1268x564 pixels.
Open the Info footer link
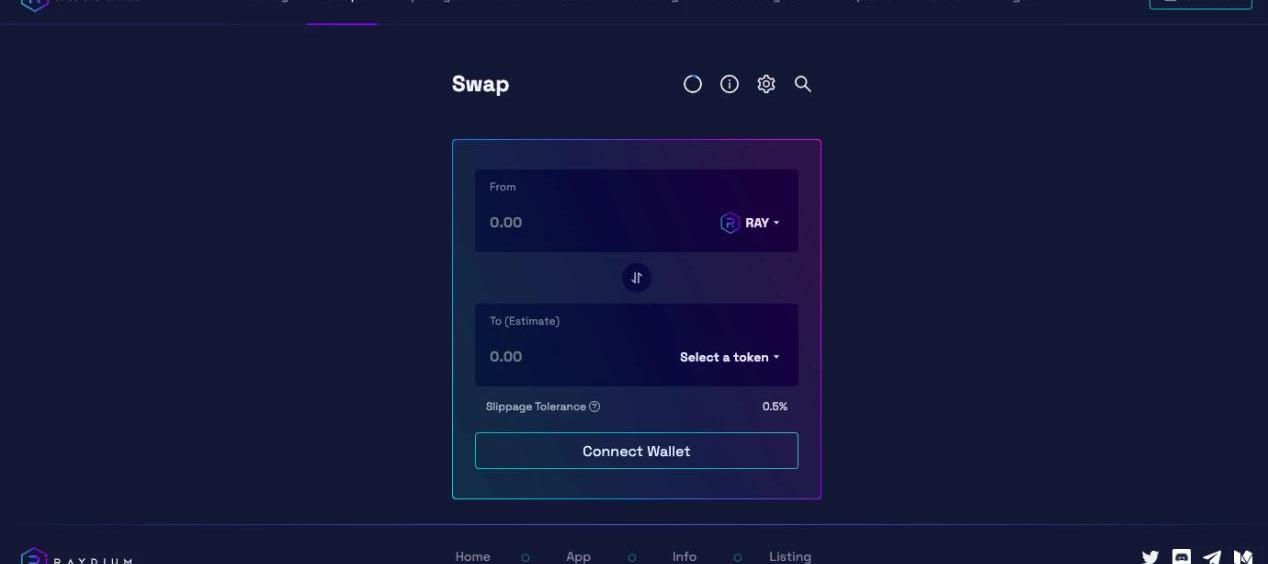point(684,556)
